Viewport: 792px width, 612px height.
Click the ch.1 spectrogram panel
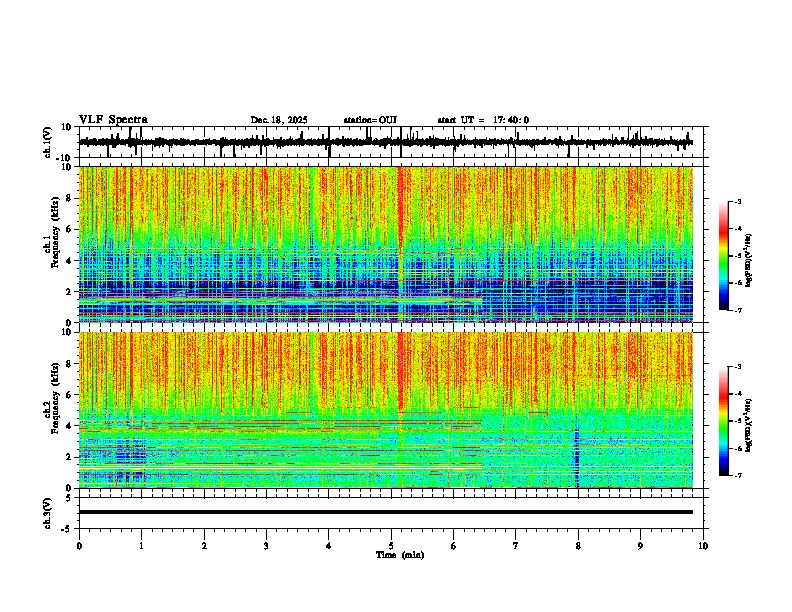(x=386, y=244)
